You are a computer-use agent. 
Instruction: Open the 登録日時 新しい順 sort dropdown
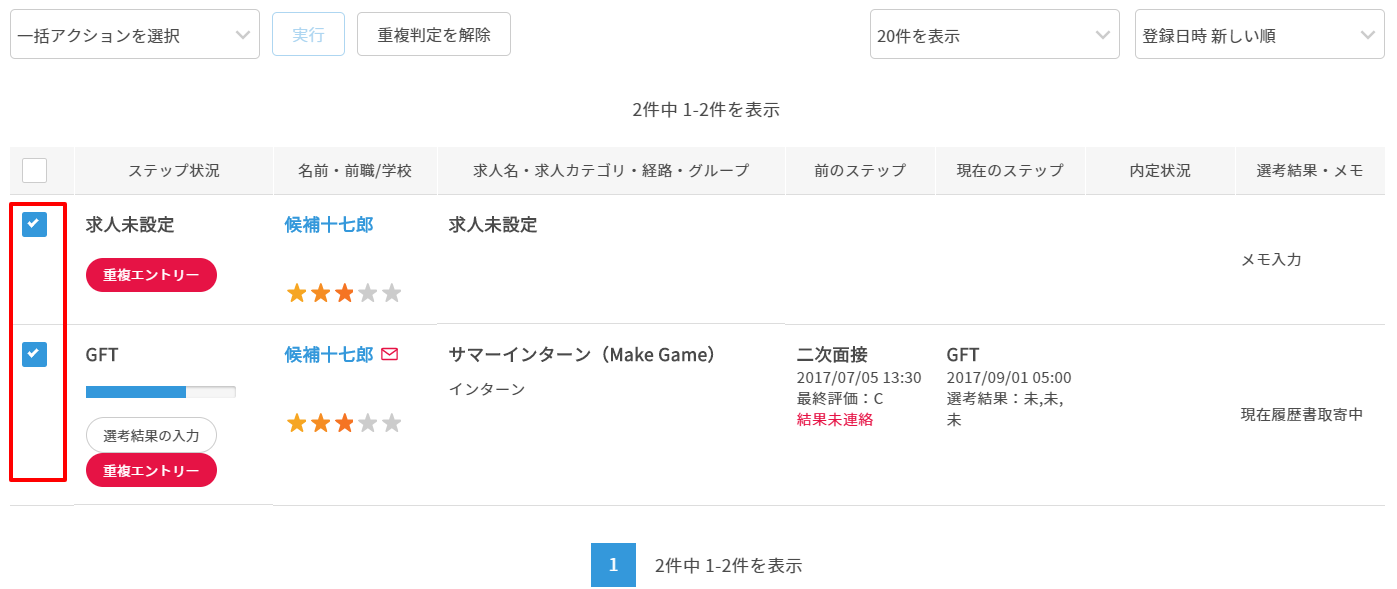click(x=1259, y=35)
